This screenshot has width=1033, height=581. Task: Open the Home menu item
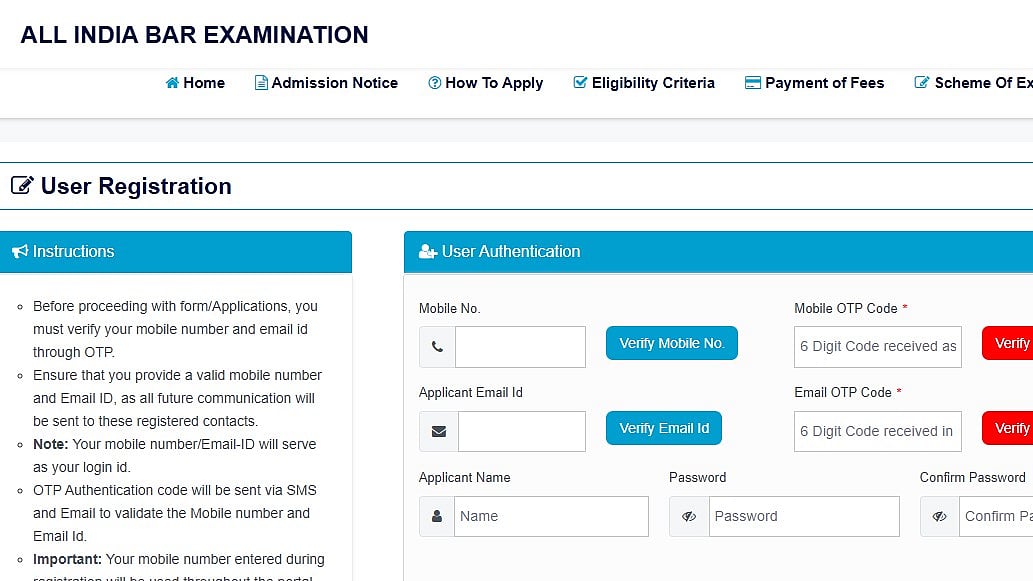click(x=195, y=83)
